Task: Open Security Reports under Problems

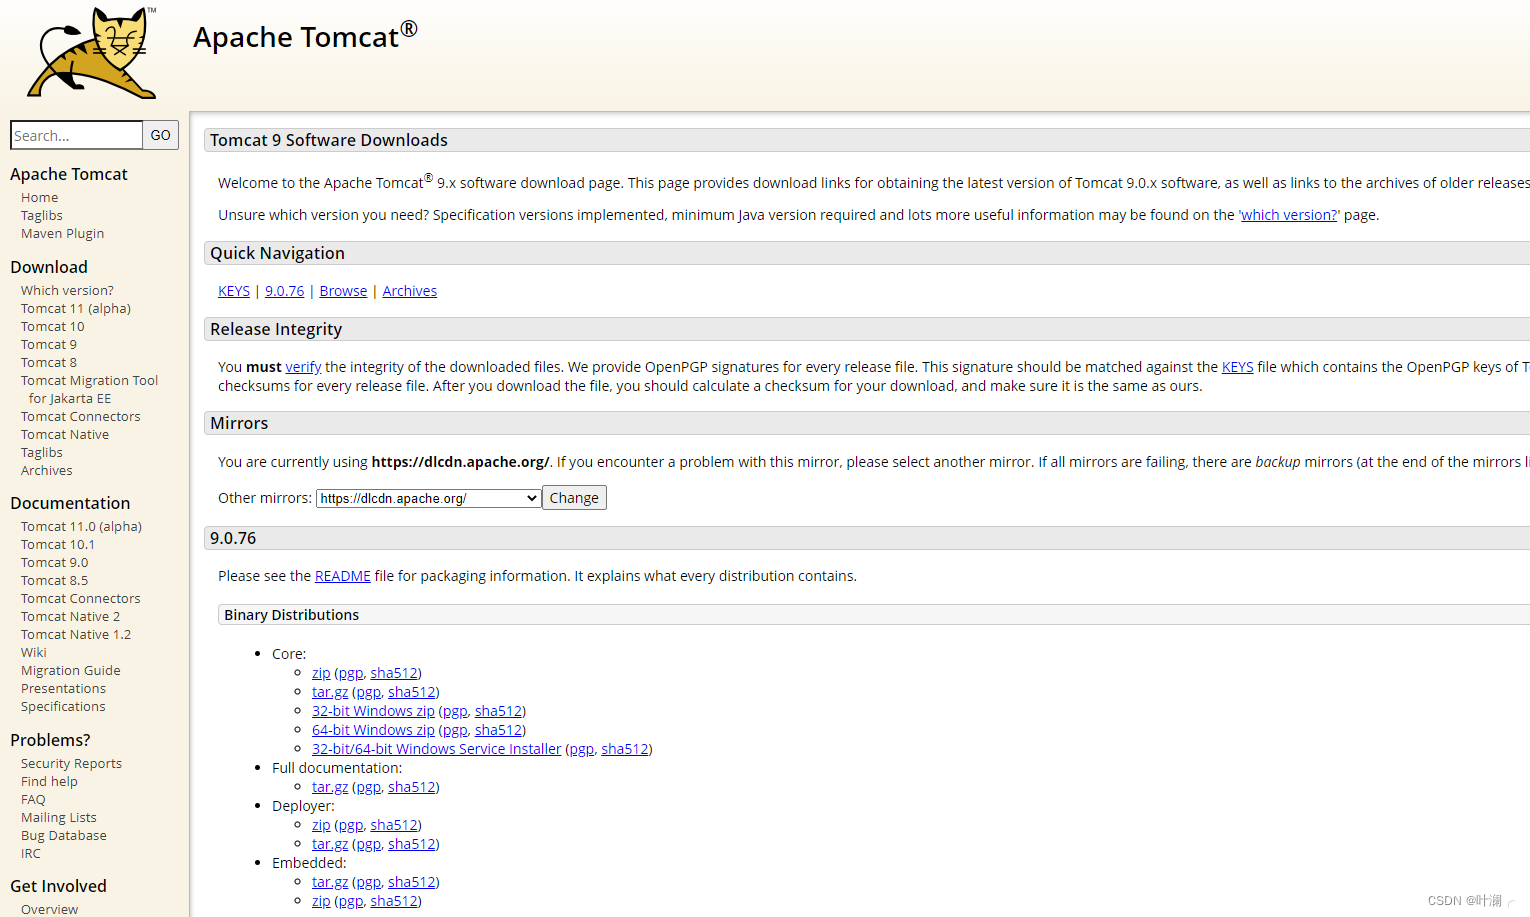Action: click(71, 762)
